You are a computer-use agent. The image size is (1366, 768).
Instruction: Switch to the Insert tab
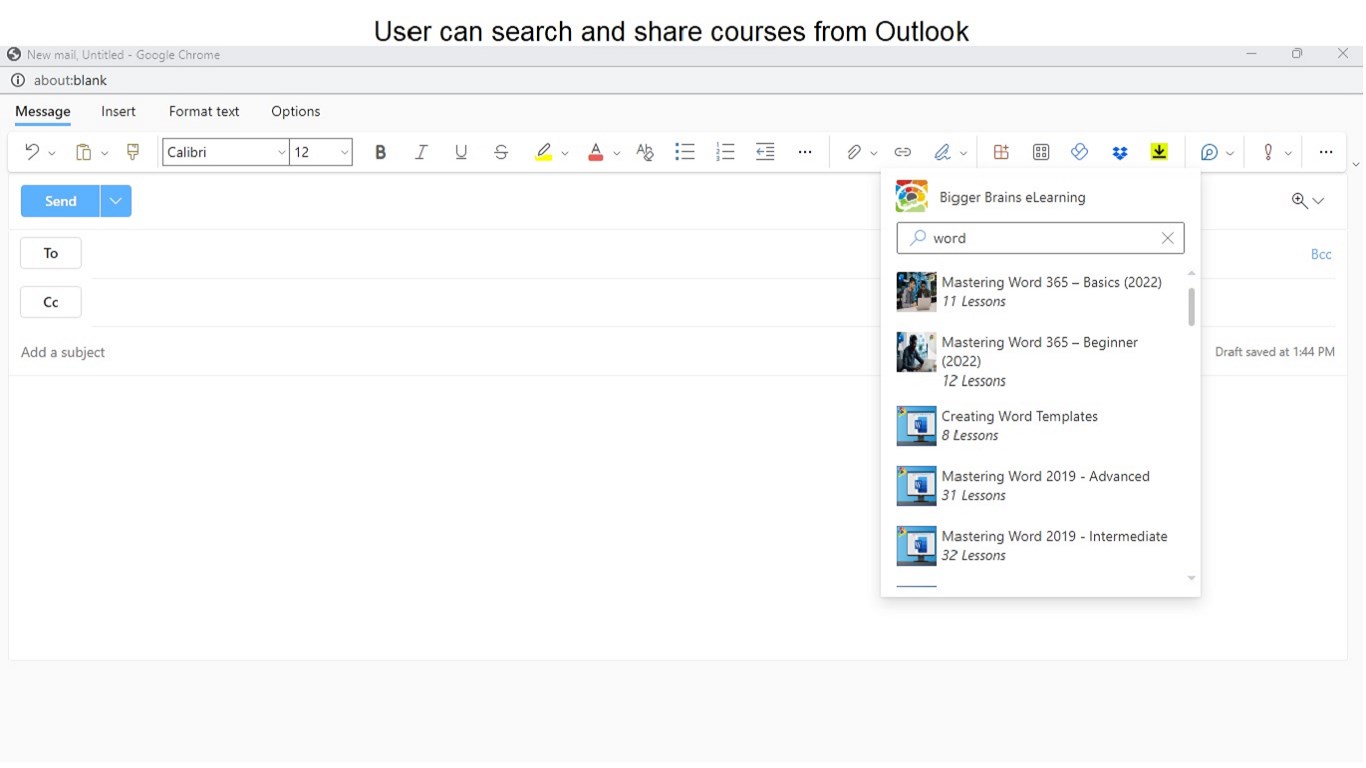tap(118, 111)
